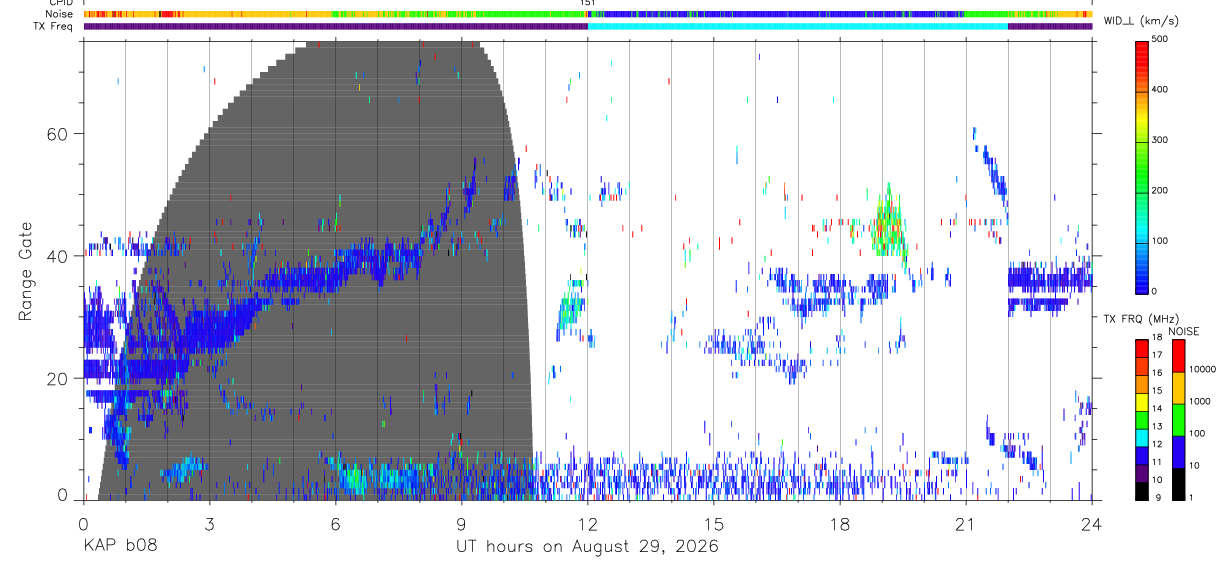The height and width of the screenshot is (567, 1228).
Task: Click the TX FRQ (MHz) color legend
Action: 1142,419
